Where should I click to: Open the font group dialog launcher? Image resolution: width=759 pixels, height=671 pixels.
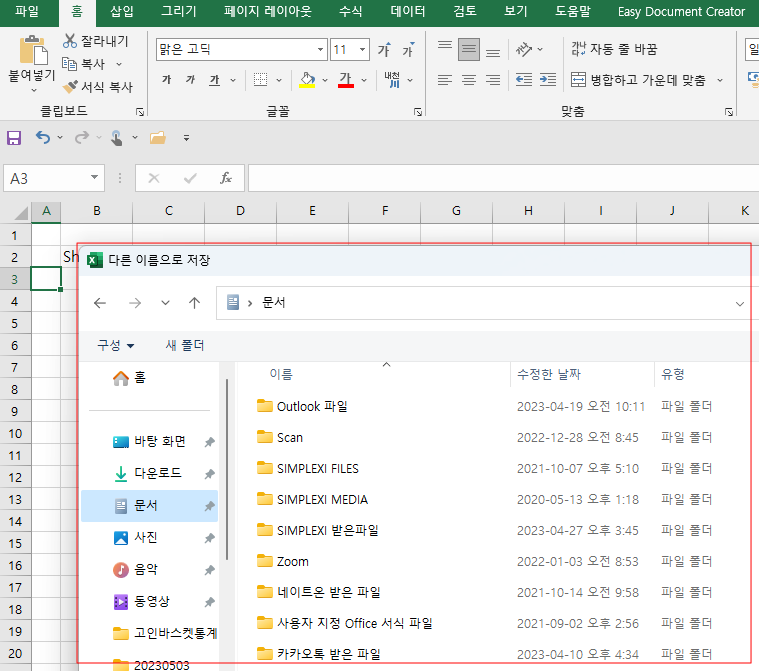[x=418, y=112]
